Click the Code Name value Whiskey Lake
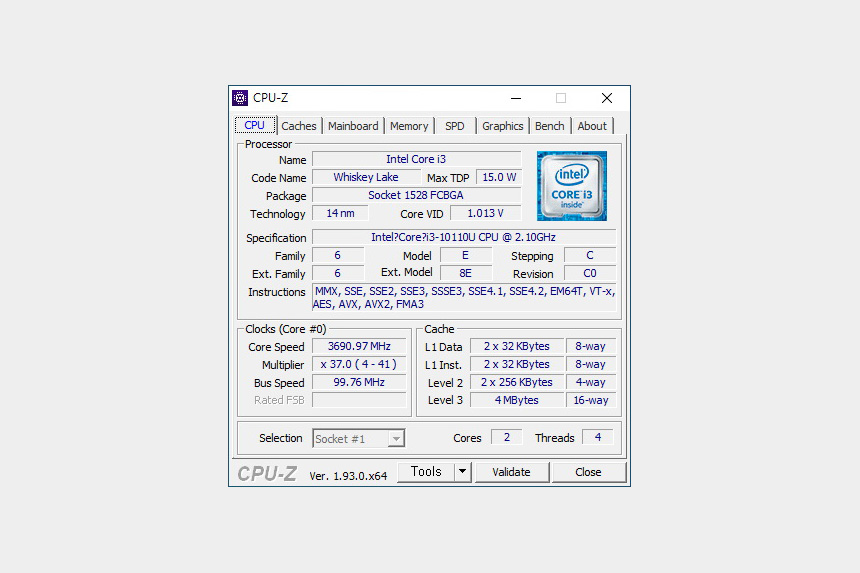This screenshot has height=573, width=860. coord(366,177)
